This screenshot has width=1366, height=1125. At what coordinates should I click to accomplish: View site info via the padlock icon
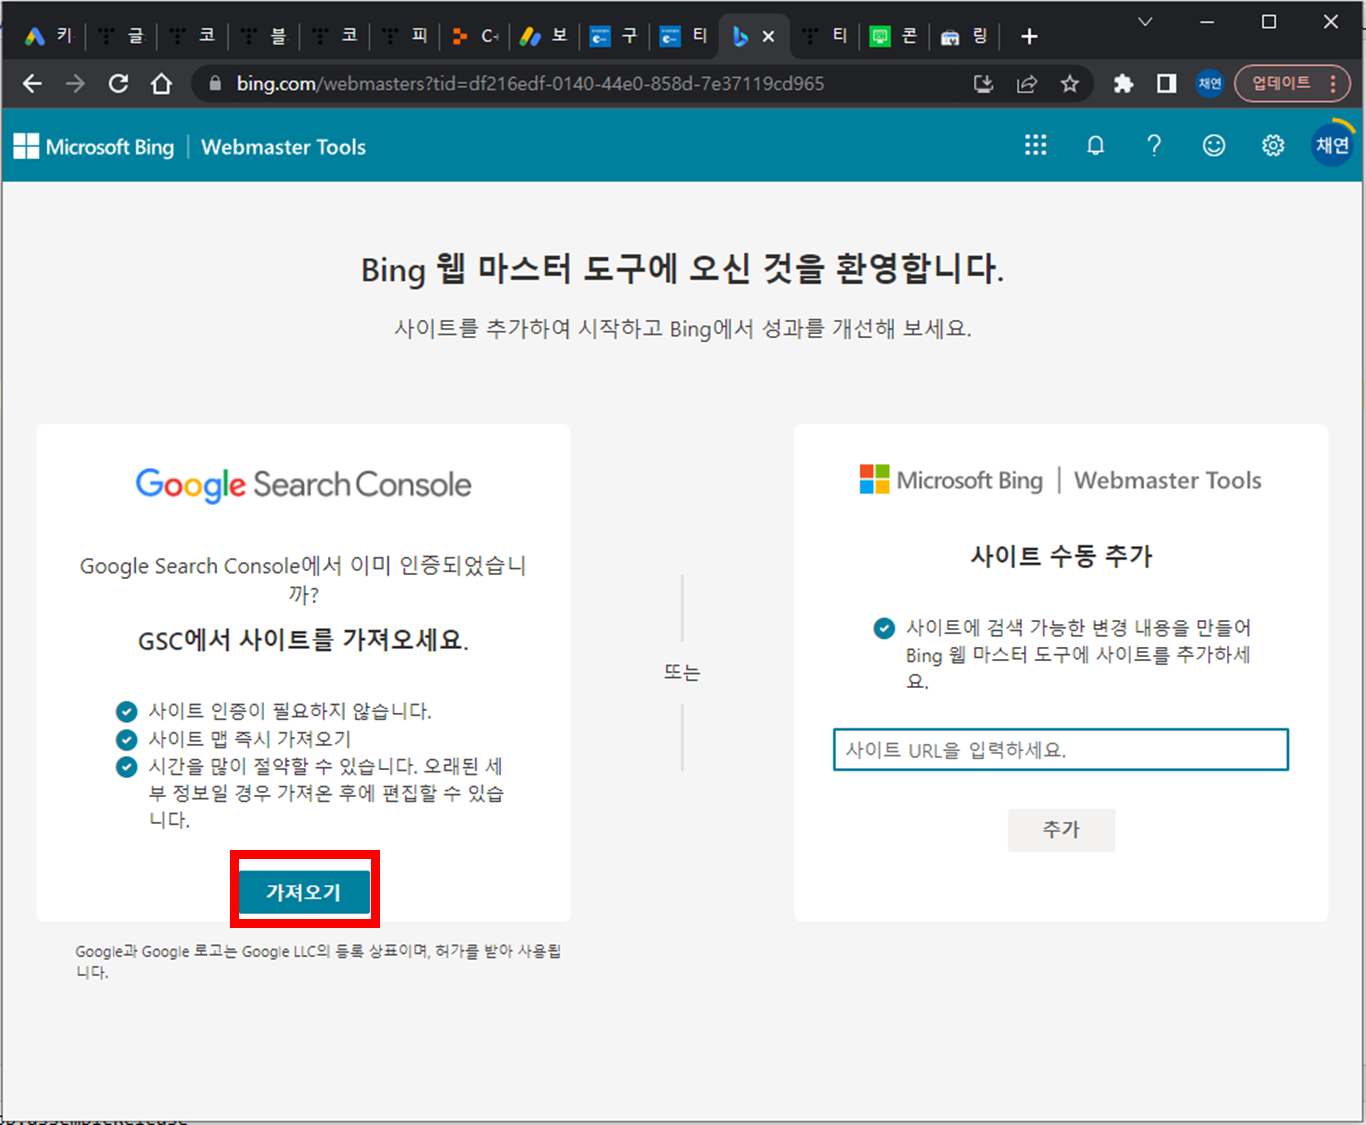click(x=214, y=84)
